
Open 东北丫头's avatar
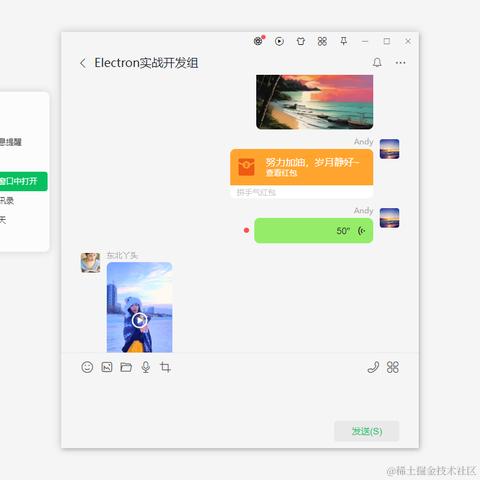[x=90, y=263]
